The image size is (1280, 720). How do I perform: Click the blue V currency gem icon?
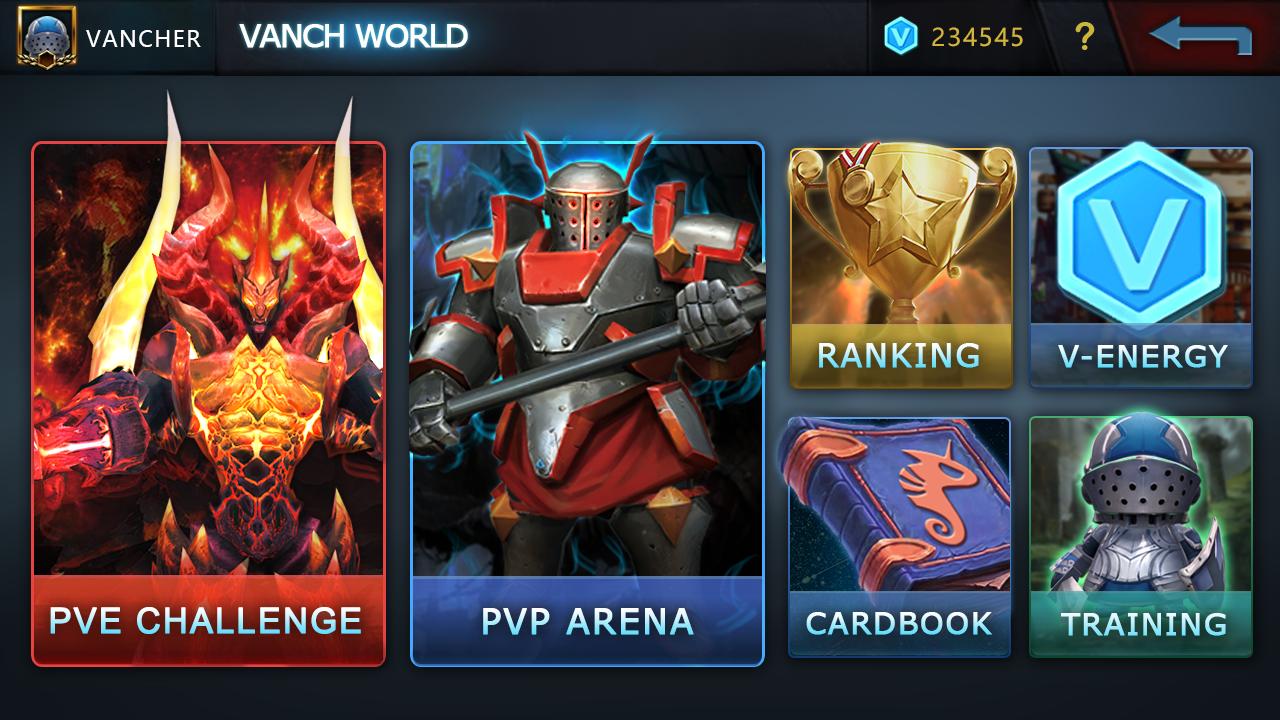(901, 37)
